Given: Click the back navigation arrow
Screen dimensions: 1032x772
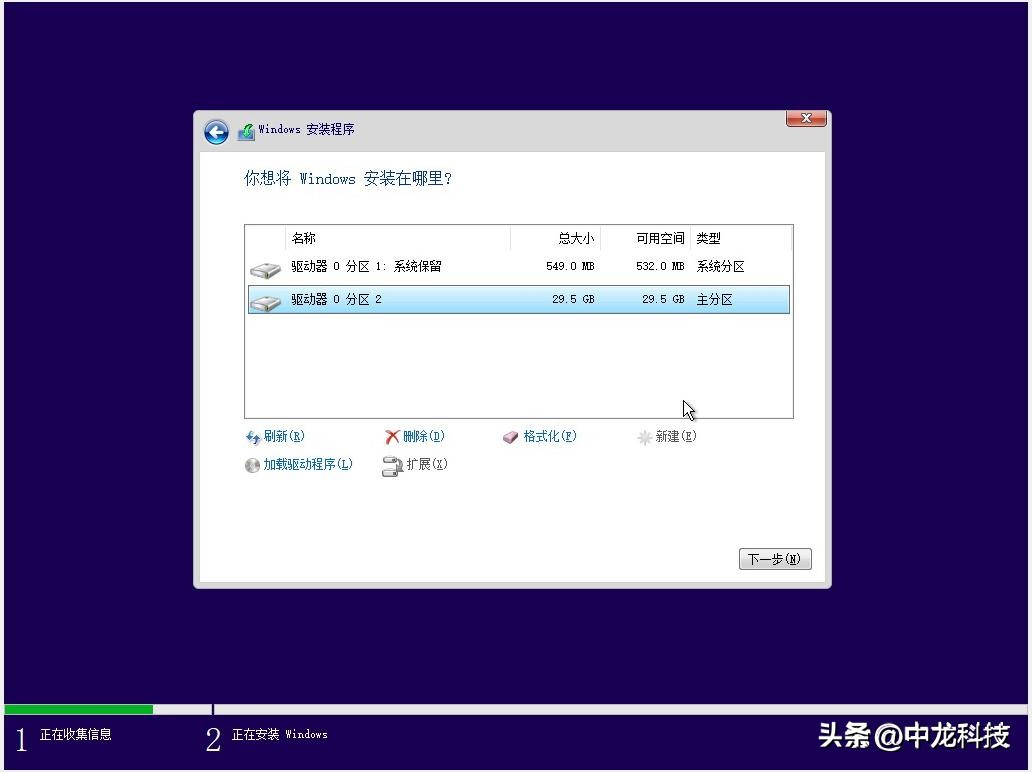Looking at the screenshot, I should 216,131.
